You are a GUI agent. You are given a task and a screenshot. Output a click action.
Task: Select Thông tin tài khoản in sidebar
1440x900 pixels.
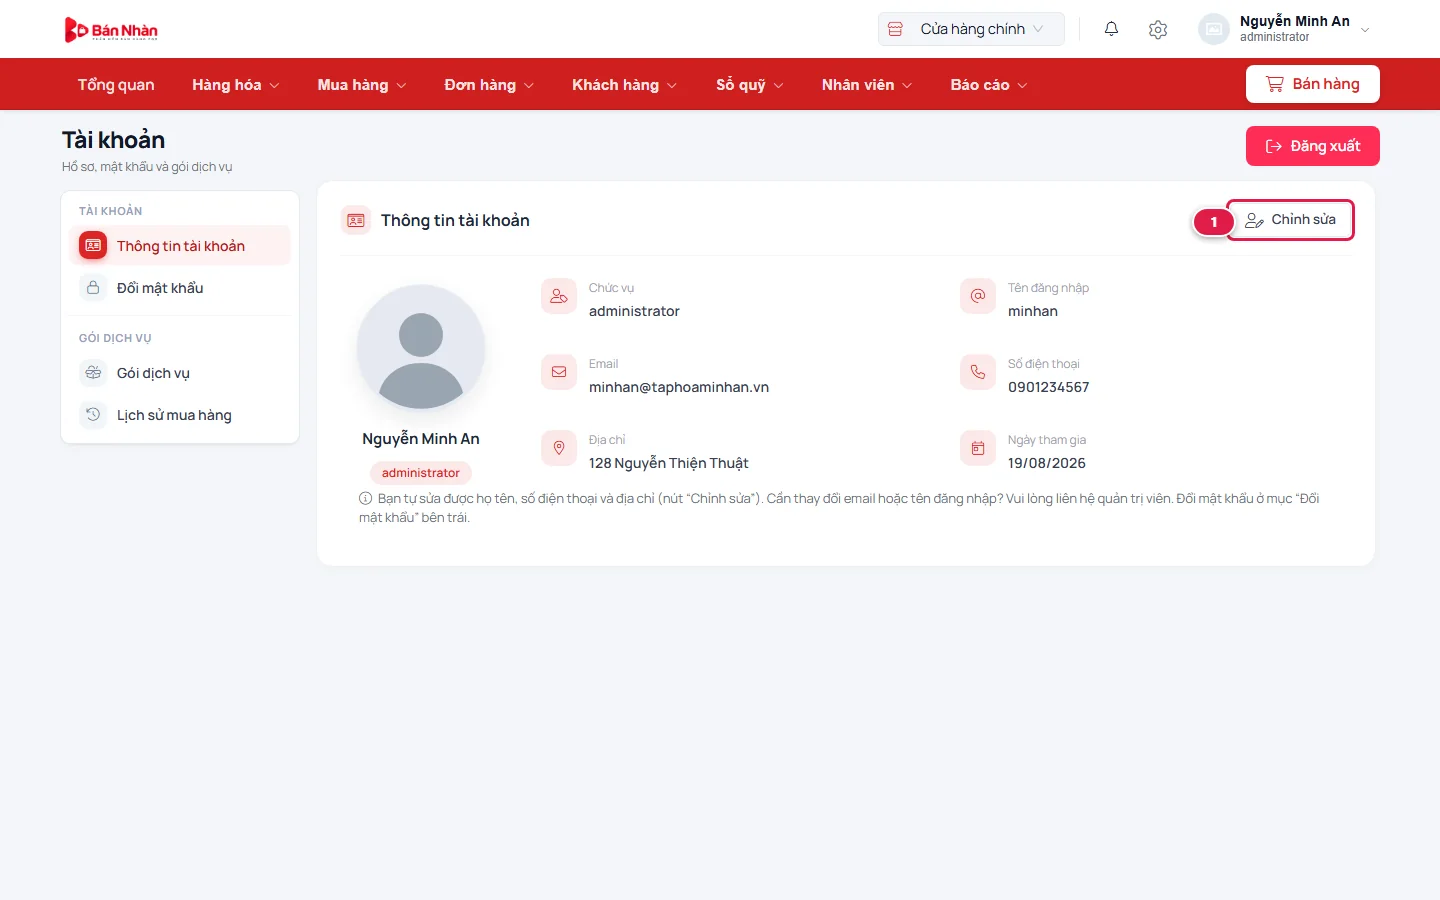[x=180, y=246]
